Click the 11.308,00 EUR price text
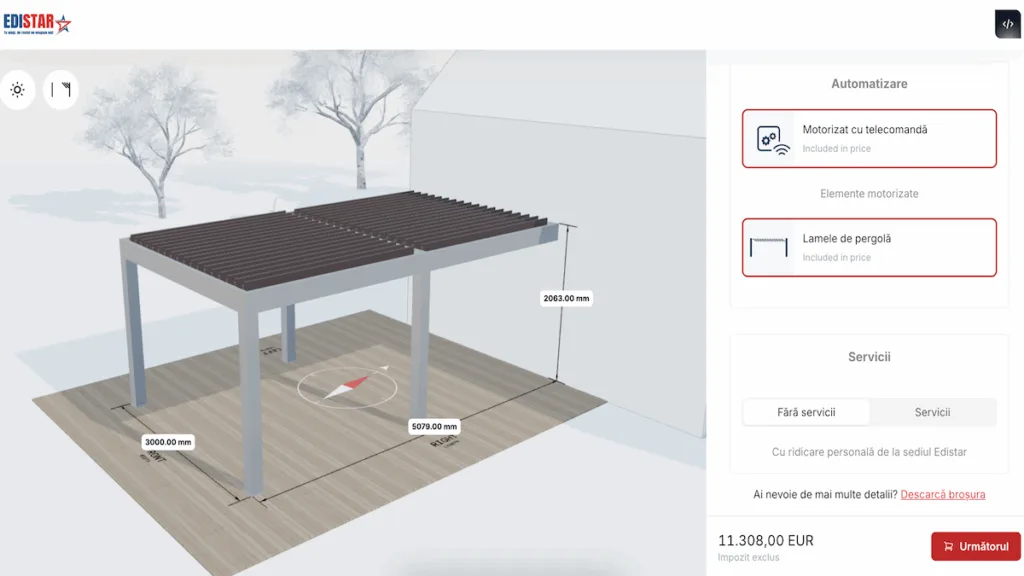Viewport: 1024px width, 576px height. pos(765,541)
